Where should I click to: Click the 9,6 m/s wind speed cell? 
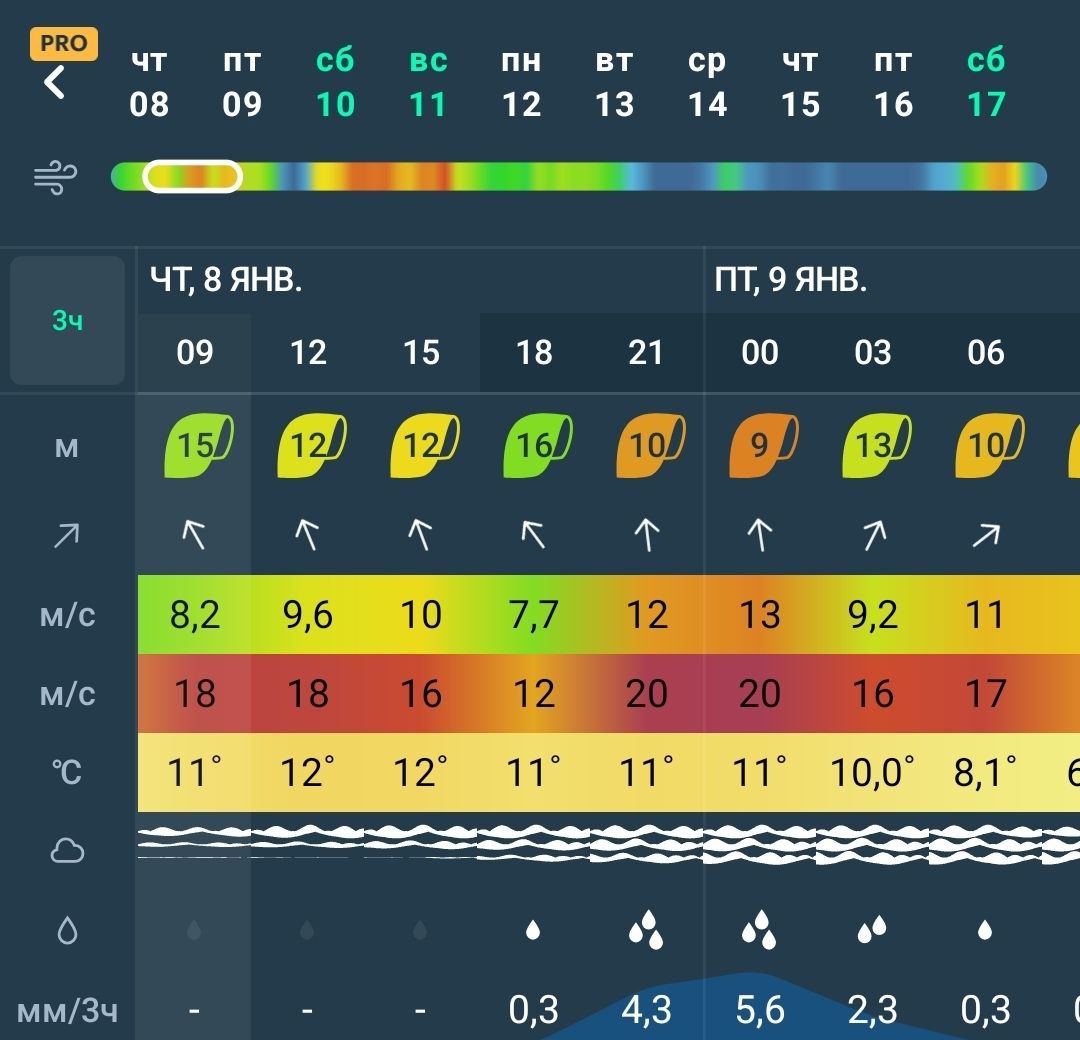pyautogui.click(x=308, y=614)
